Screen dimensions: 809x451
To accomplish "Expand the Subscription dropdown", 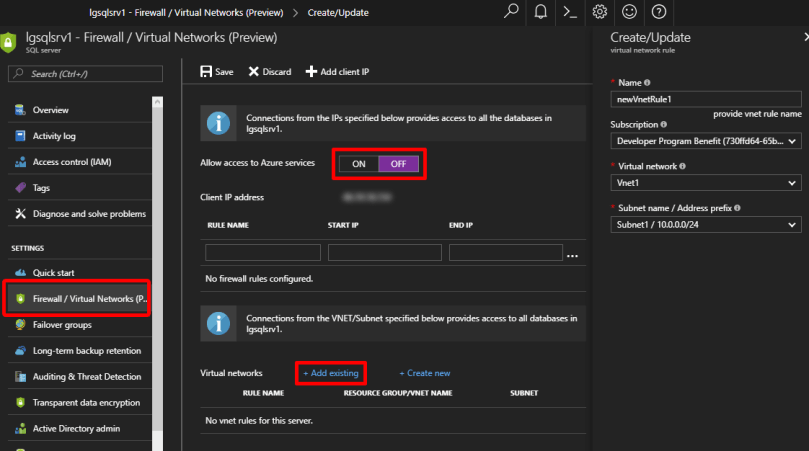I will coord(705,142).
